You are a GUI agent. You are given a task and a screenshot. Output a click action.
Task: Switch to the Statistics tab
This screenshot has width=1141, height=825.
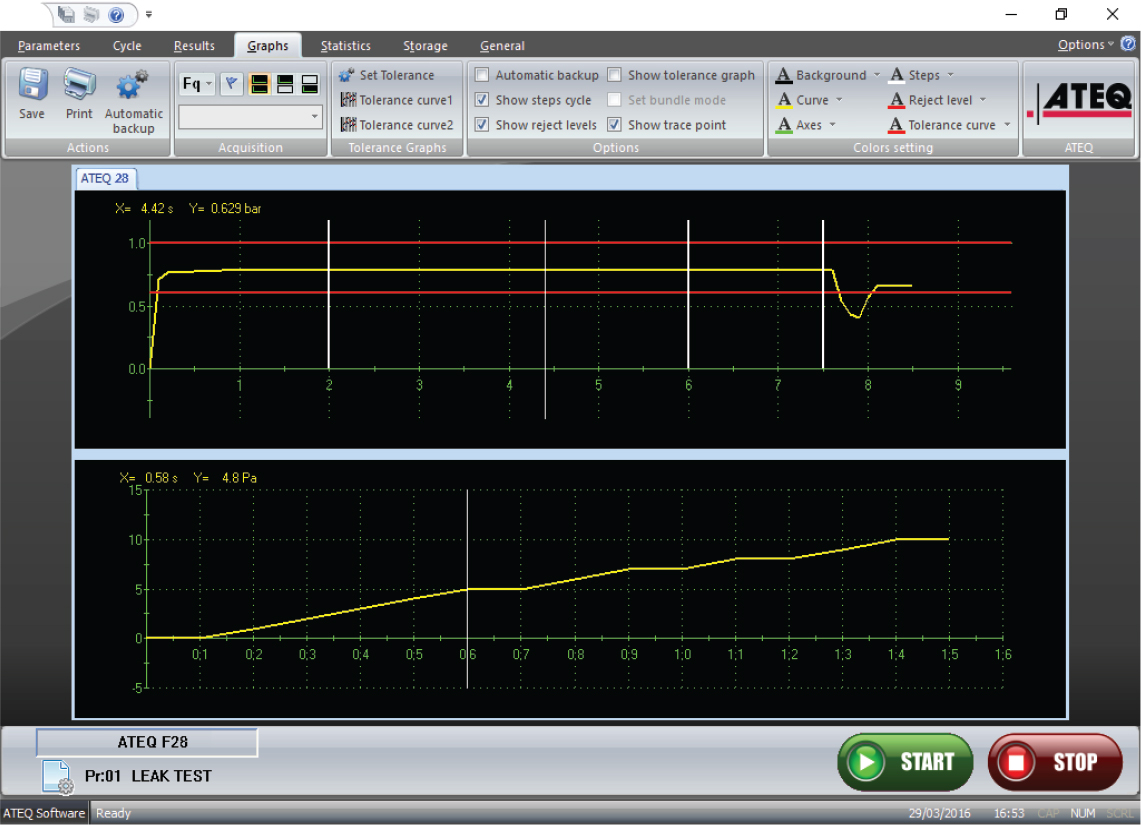346,46
